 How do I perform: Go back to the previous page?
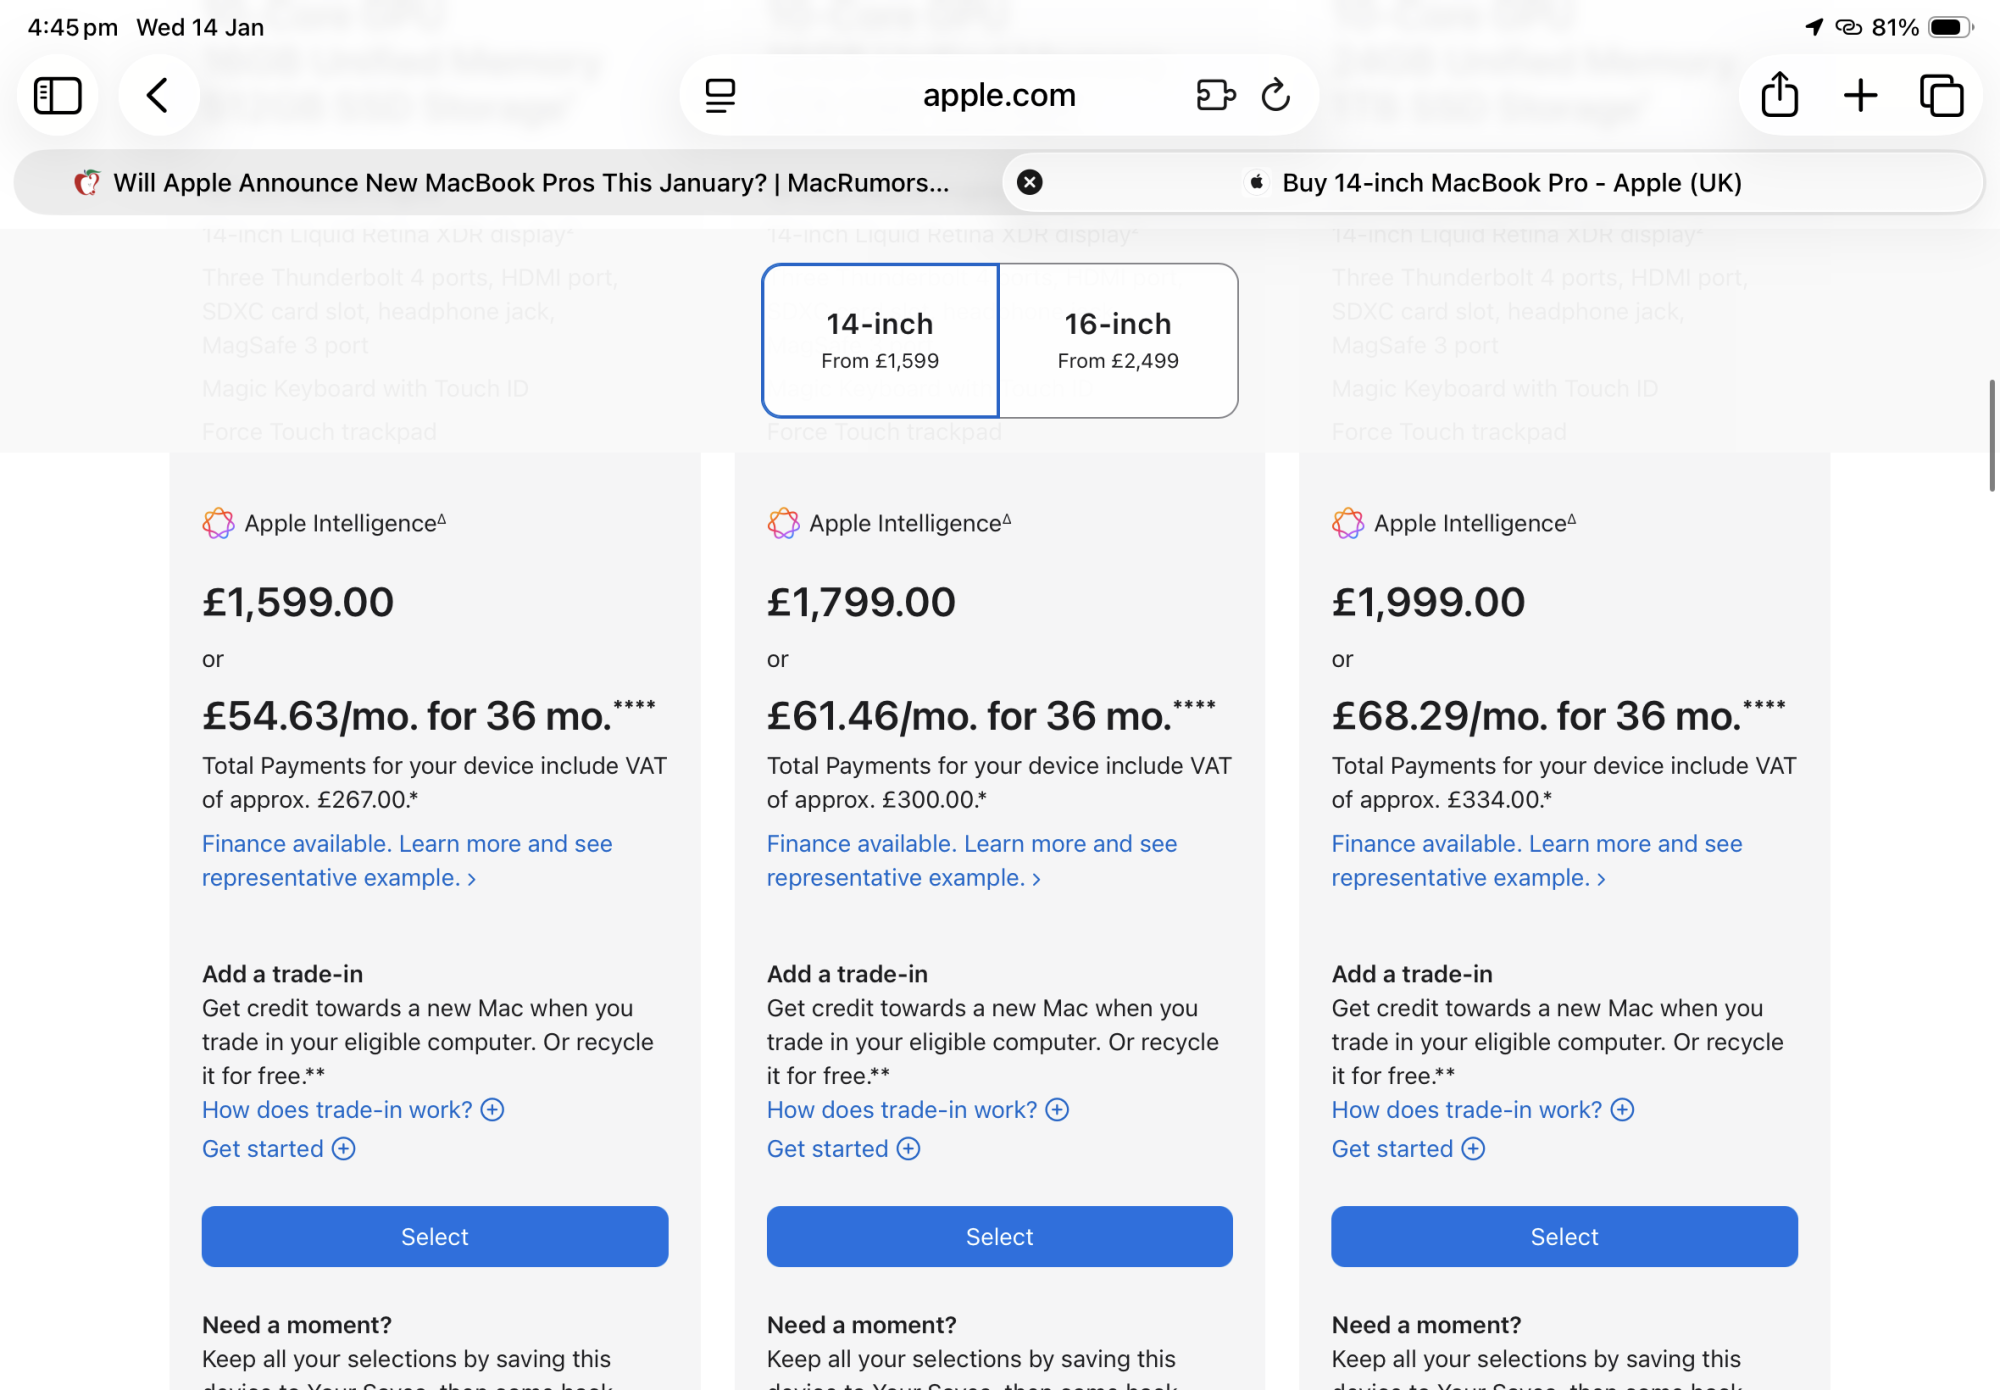tap(158, 96)
